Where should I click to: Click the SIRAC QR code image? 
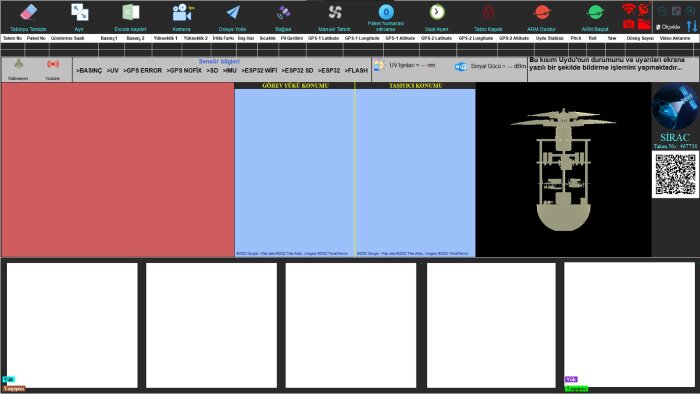[675, 174]
